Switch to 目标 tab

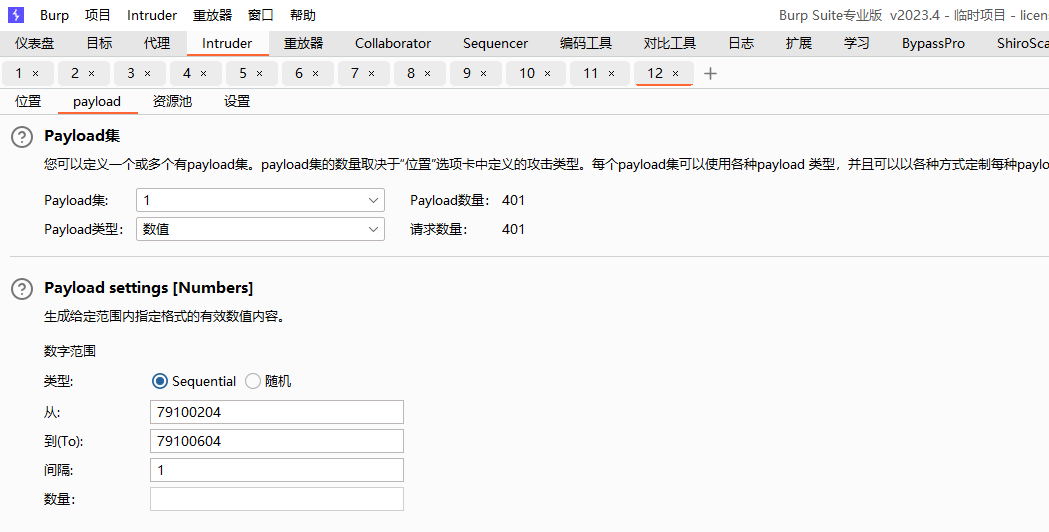(99, 43)
